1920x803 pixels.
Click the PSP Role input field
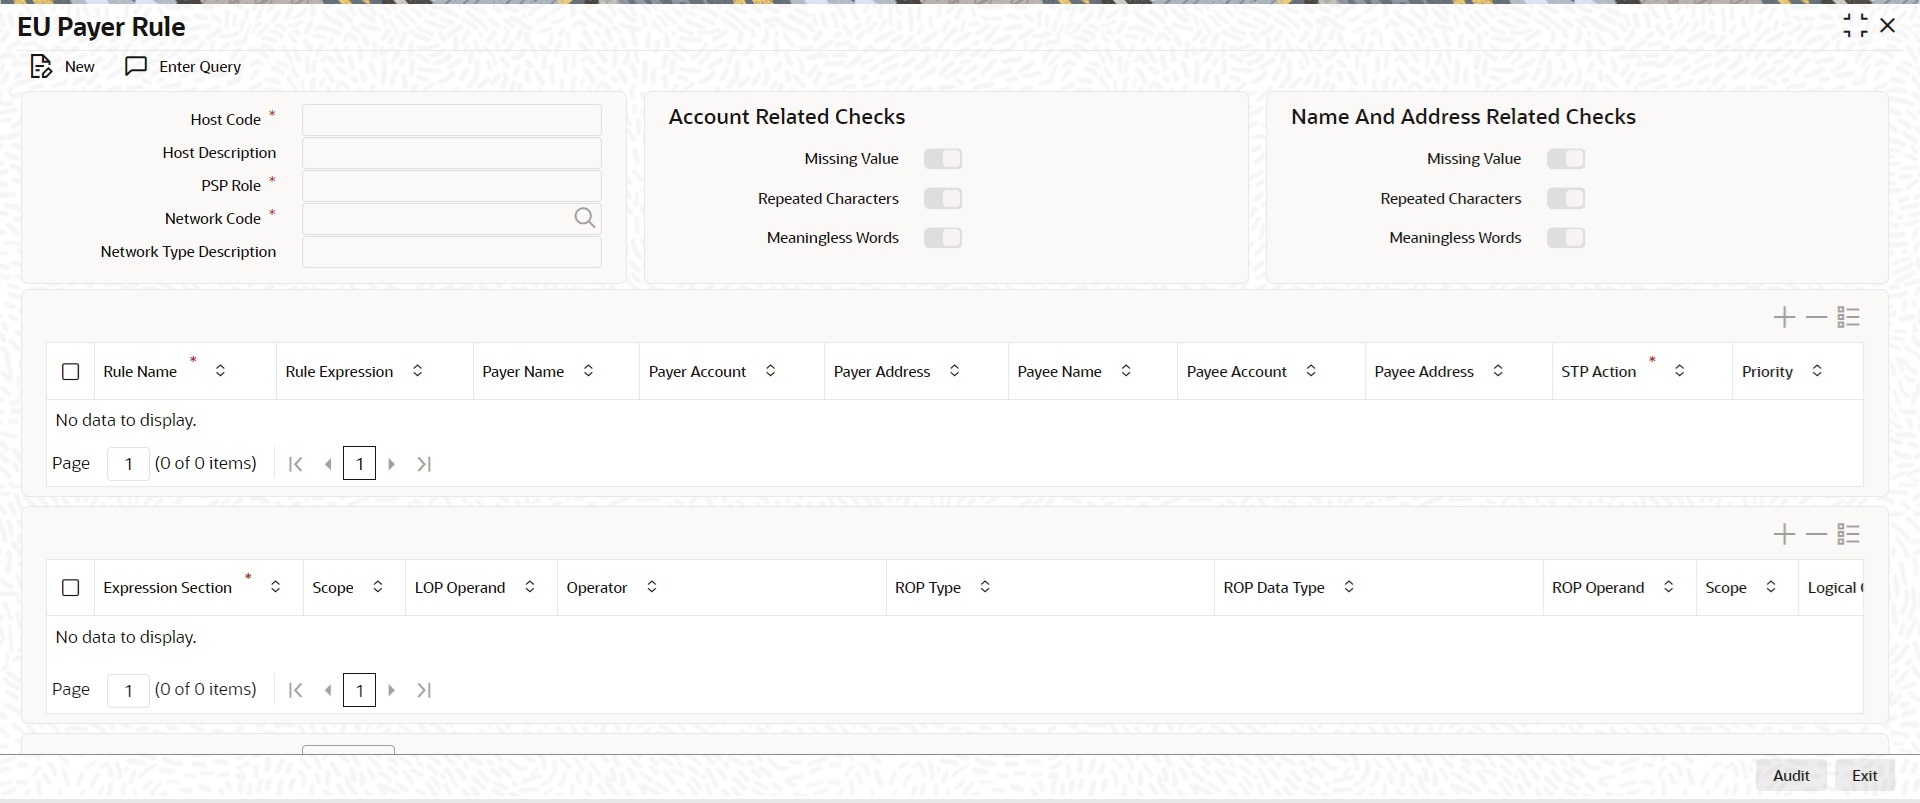pyautogui.click(x=452, y=186)
